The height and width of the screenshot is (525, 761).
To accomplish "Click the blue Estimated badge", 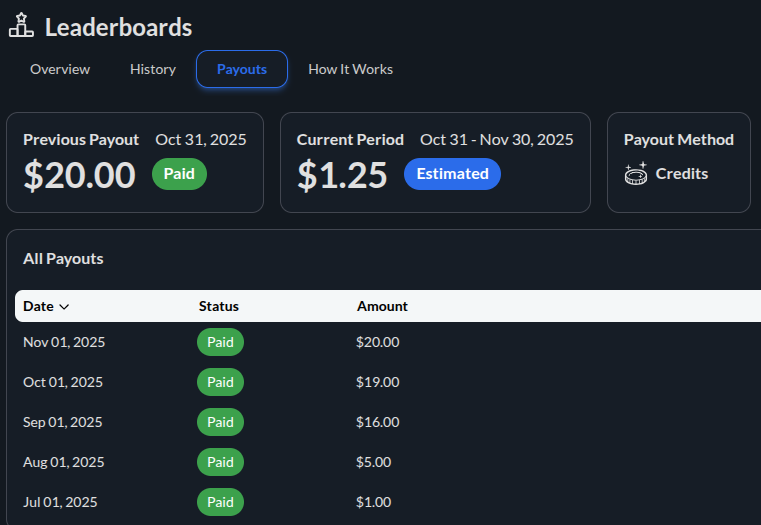I will point(452,174).
